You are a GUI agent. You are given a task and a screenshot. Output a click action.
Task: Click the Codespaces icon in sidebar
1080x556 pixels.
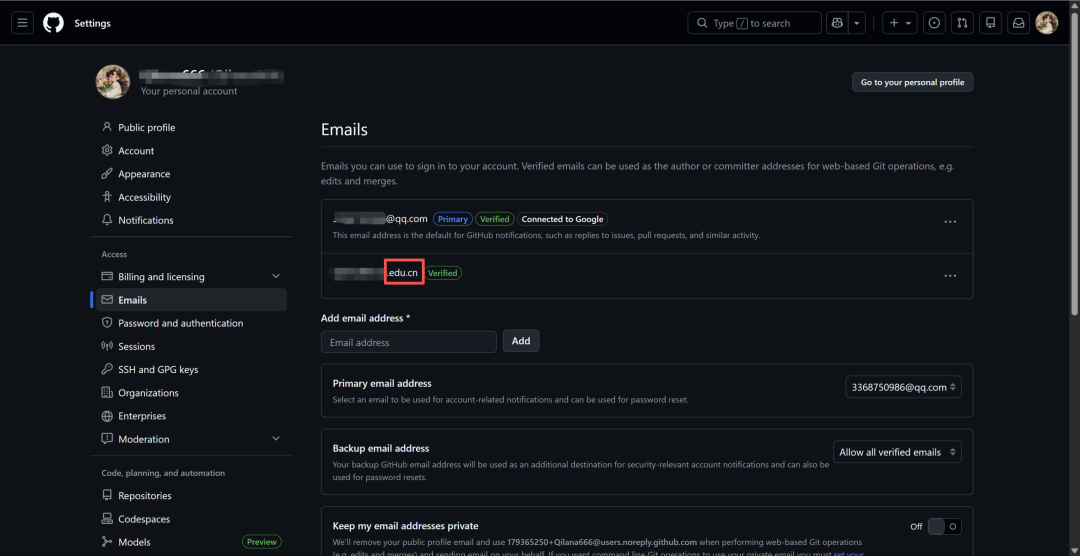point(107,519)
